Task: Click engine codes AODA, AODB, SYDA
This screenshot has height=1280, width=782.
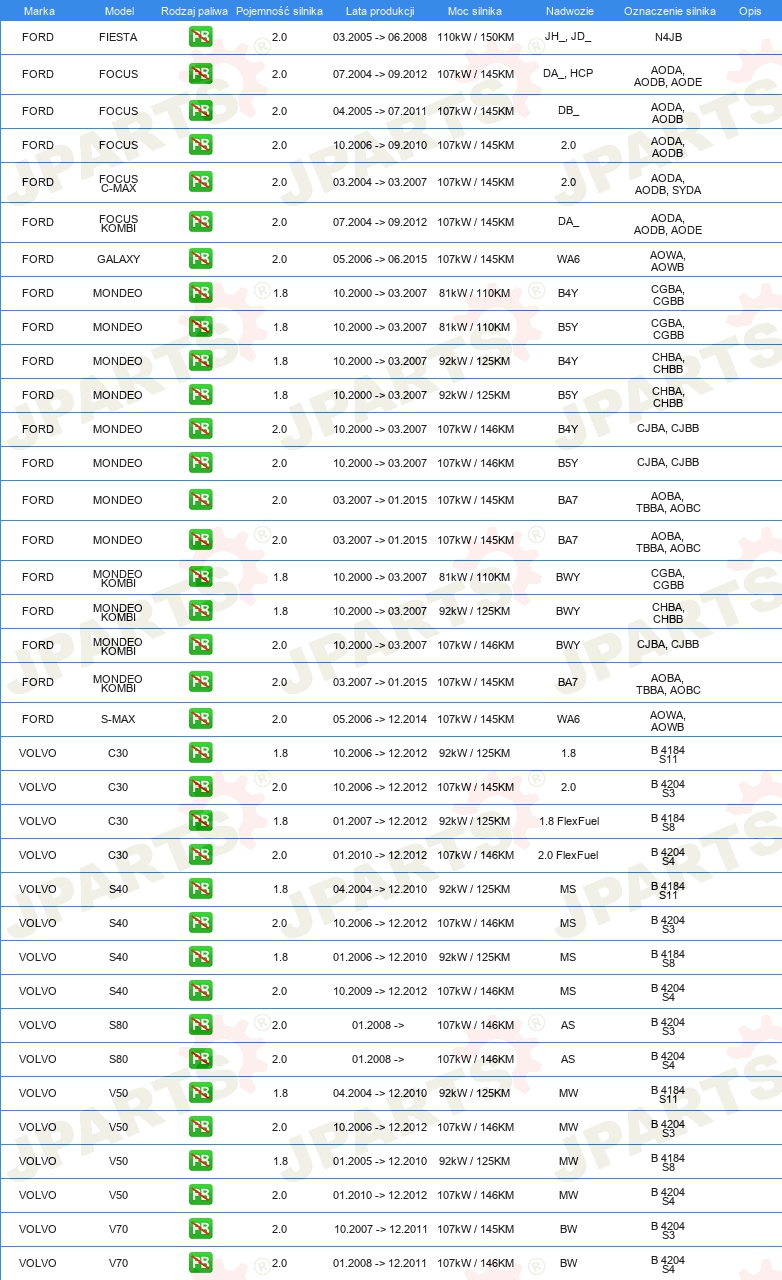Action: click(668, 184)
